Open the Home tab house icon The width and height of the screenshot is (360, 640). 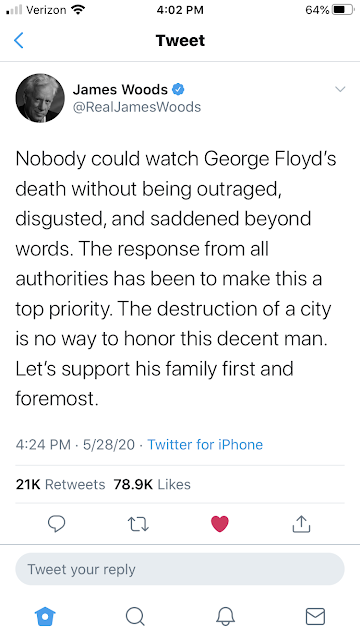click(x=45, y=616)
